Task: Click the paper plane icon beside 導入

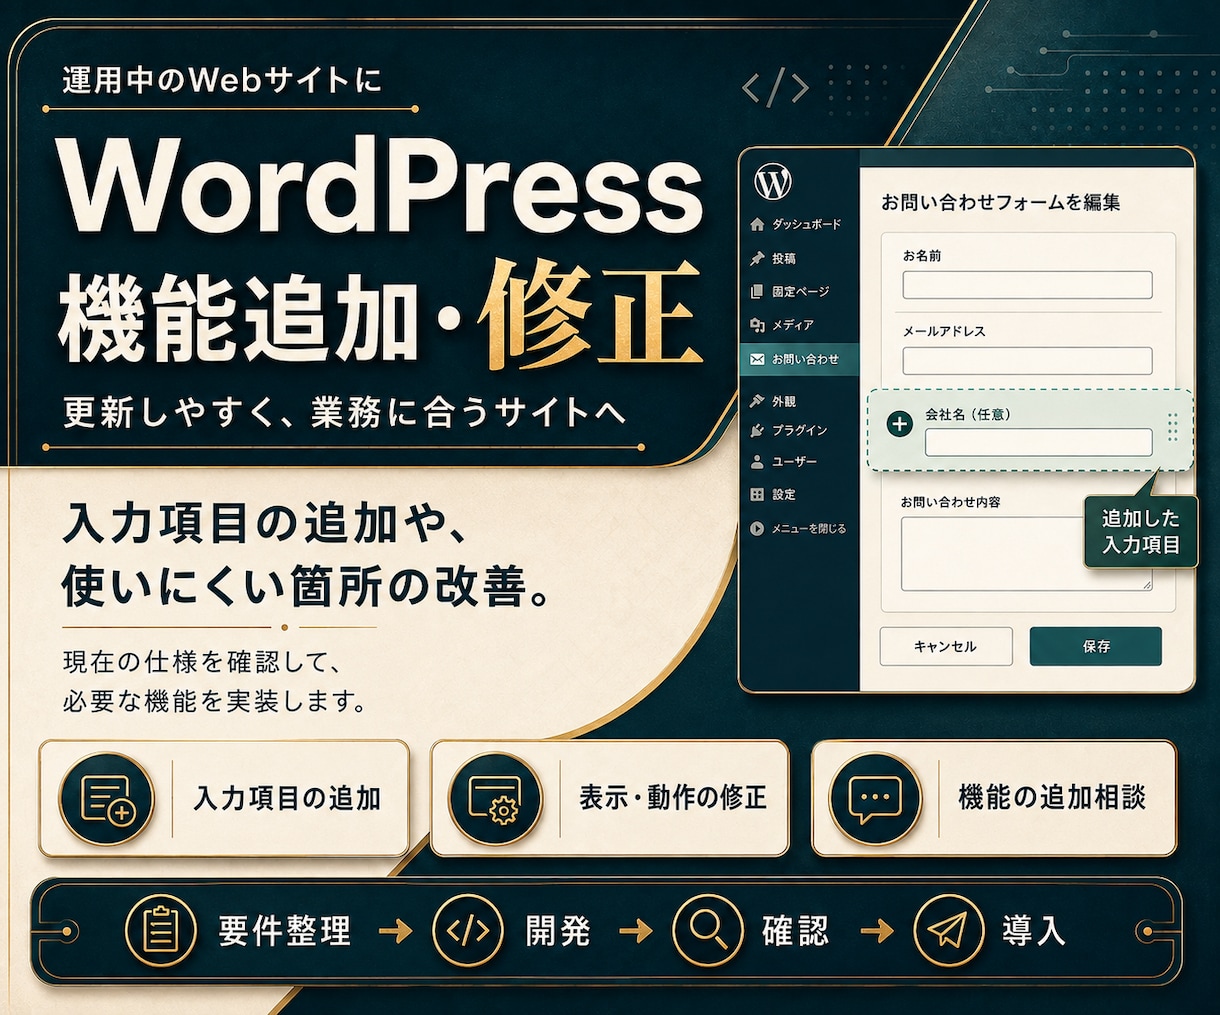Action: point(949,931)
